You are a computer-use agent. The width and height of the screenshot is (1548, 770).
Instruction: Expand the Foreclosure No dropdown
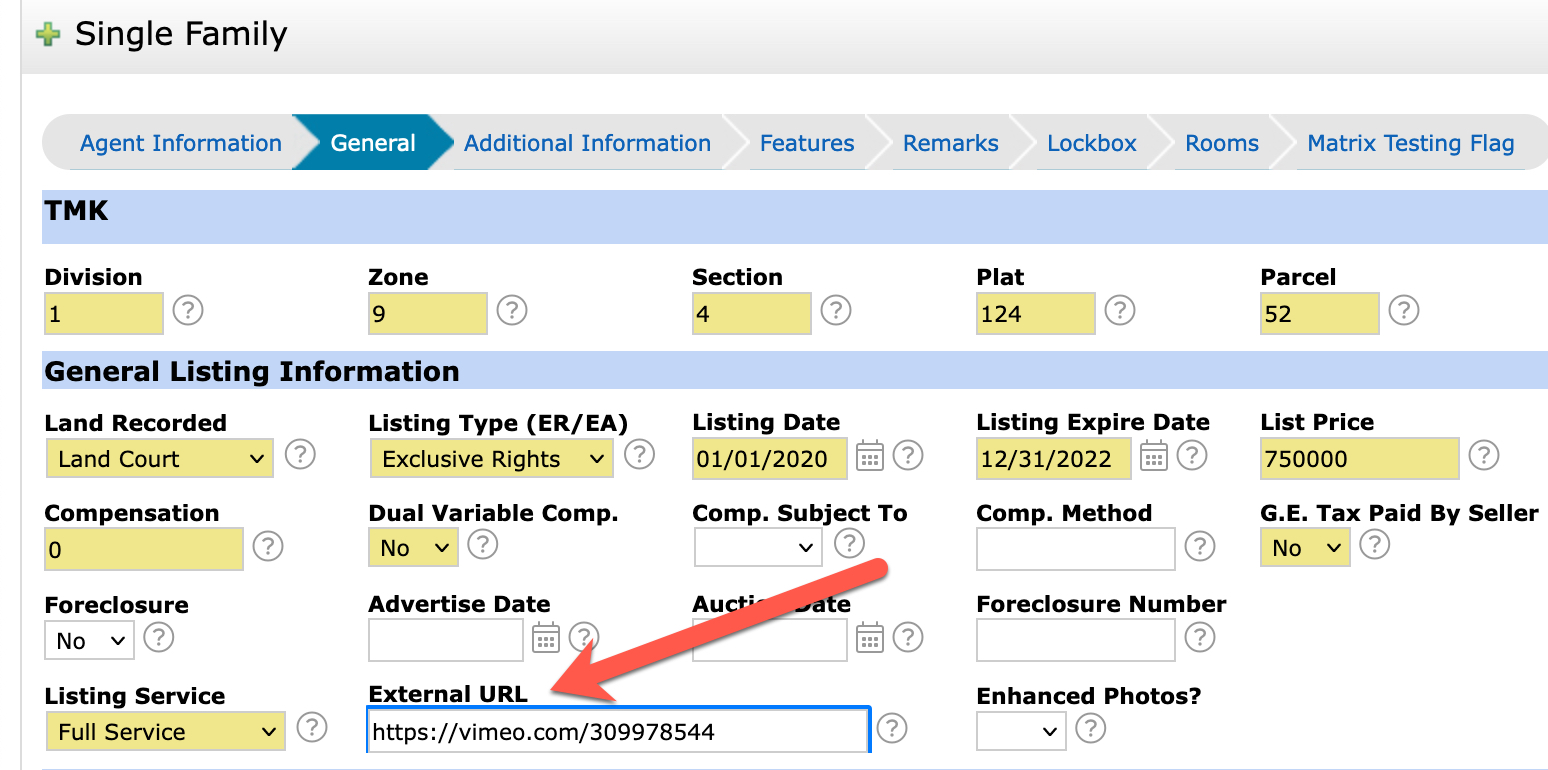89,641
